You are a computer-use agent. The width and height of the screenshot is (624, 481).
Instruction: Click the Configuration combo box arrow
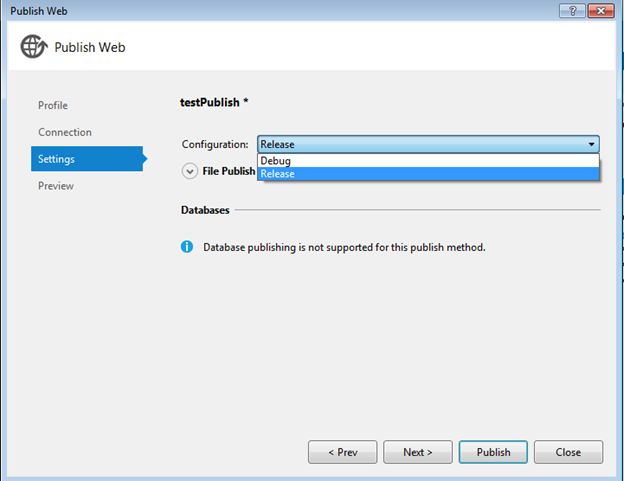point(591,144)
